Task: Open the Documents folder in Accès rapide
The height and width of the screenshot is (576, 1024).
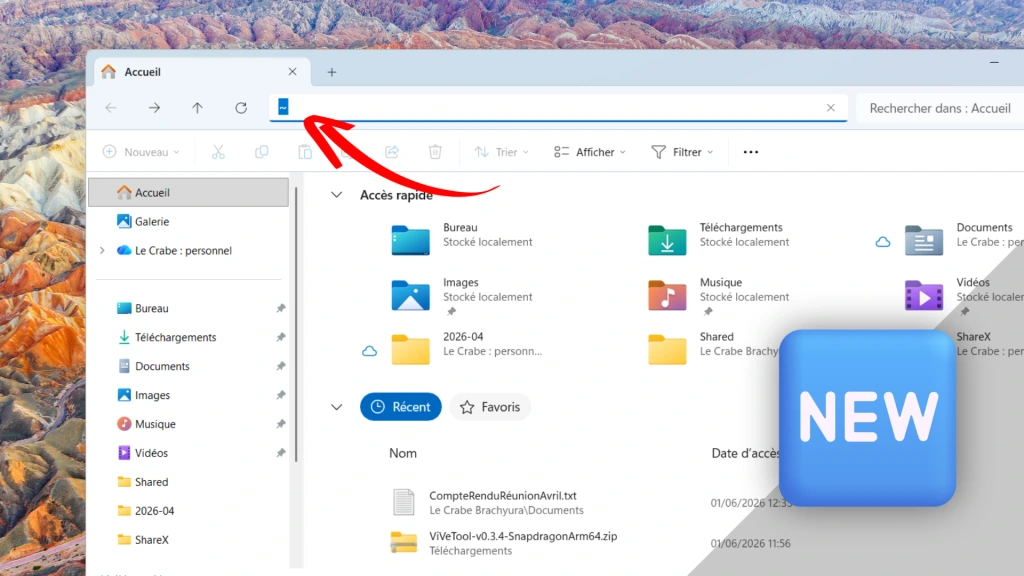Action: (964, 238)
